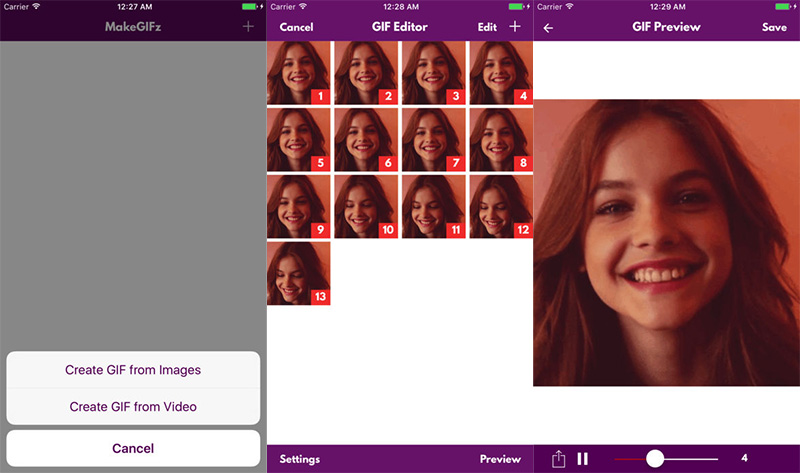Select frame thumbnail number 13
The image size is (800, 473).
click(298, 273)
